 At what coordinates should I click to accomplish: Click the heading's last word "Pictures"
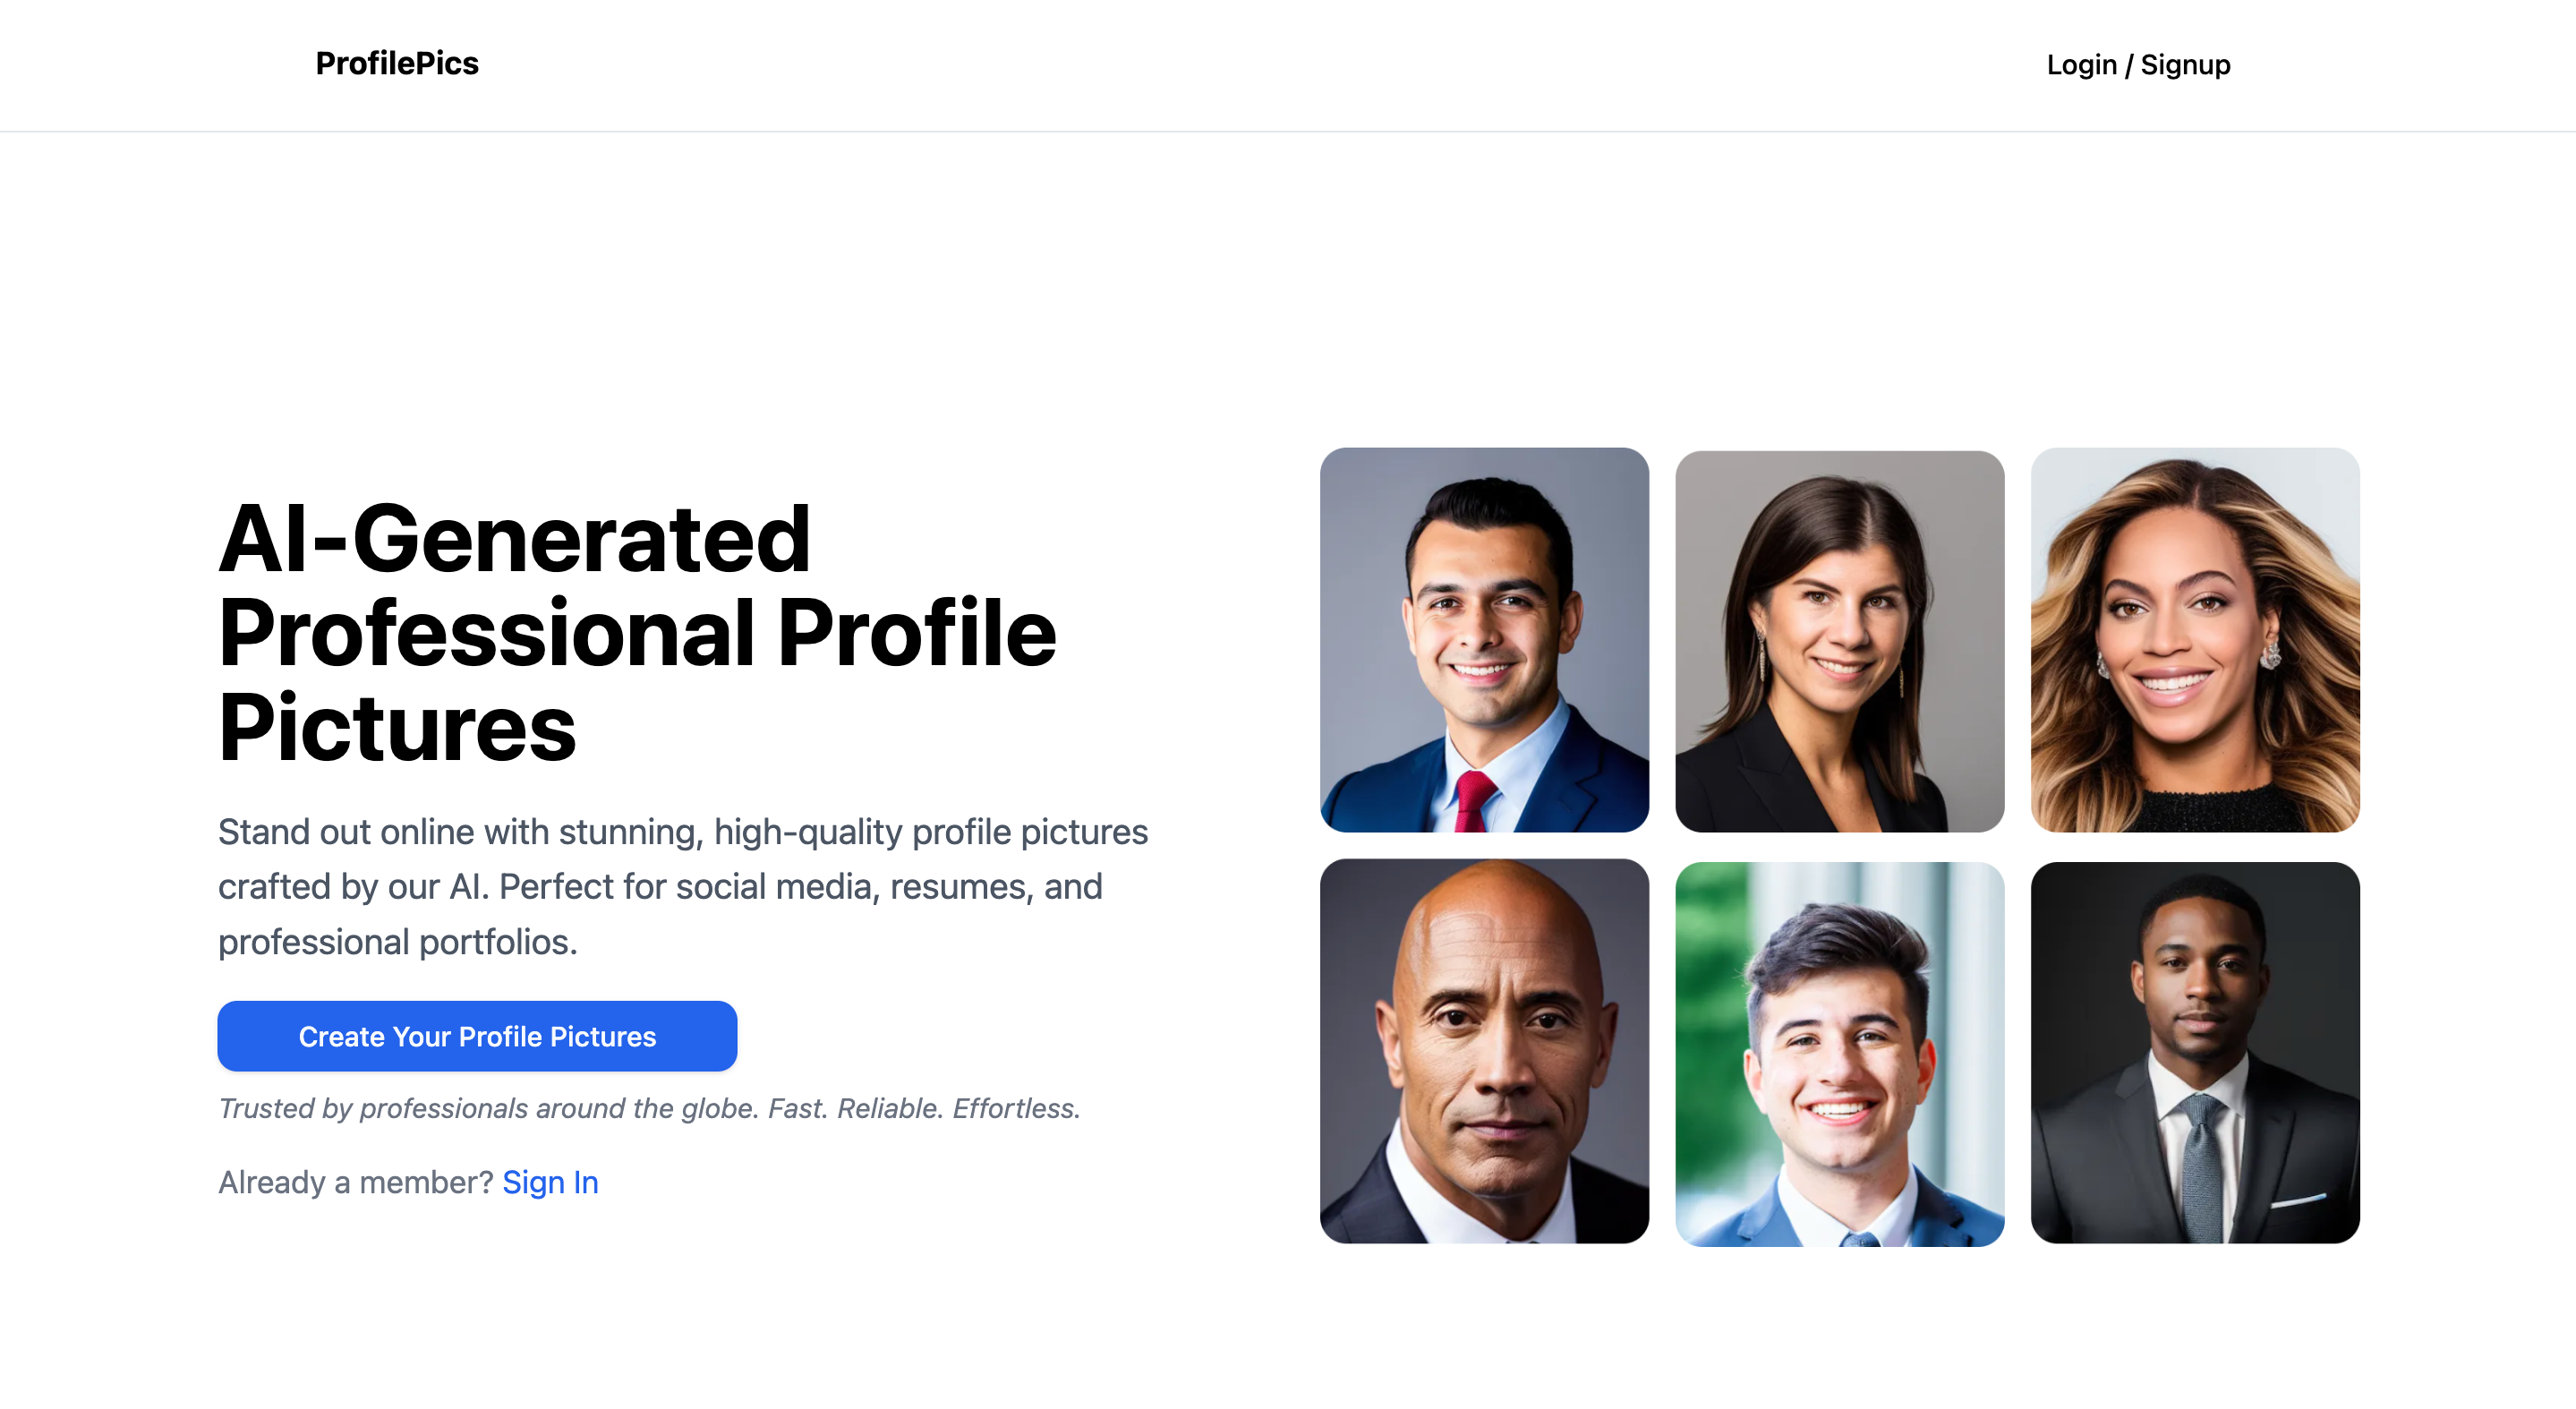click(x=397, y=728)
